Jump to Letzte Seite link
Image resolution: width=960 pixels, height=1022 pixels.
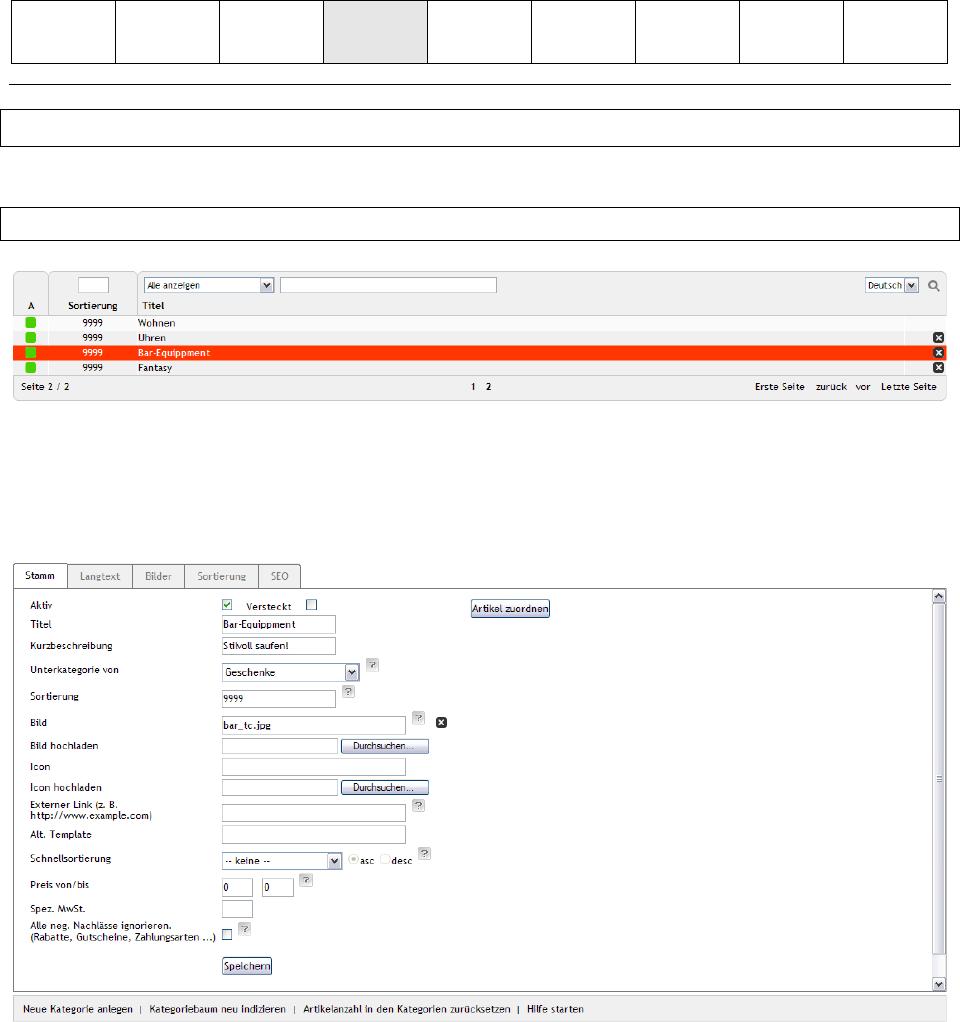tap(909, 387)
